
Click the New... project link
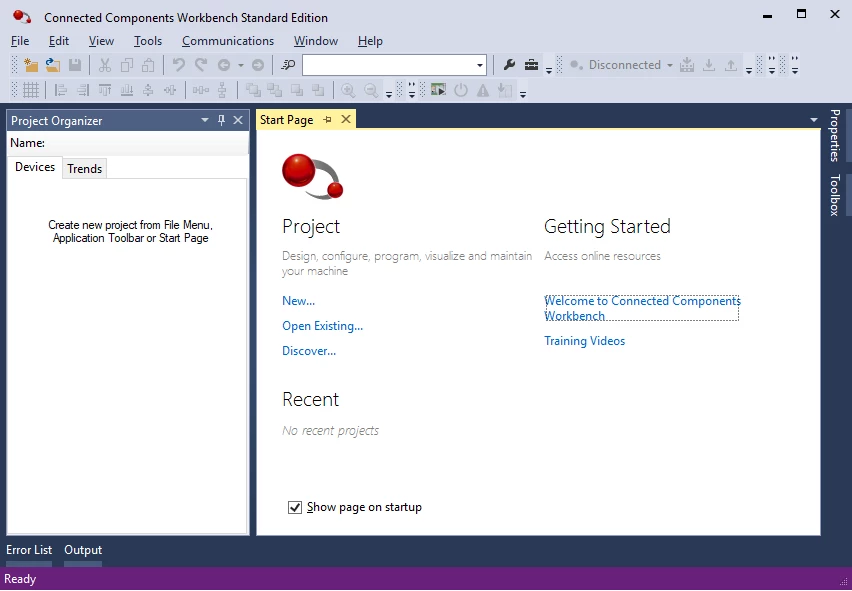point(298,301)
